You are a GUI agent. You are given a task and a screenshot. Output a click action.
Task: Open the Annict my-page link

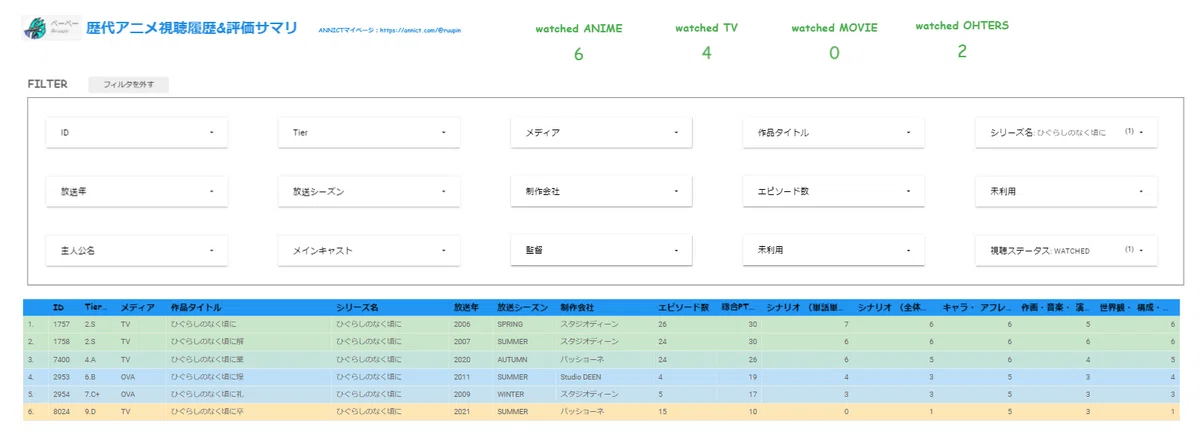pos(390,31)
